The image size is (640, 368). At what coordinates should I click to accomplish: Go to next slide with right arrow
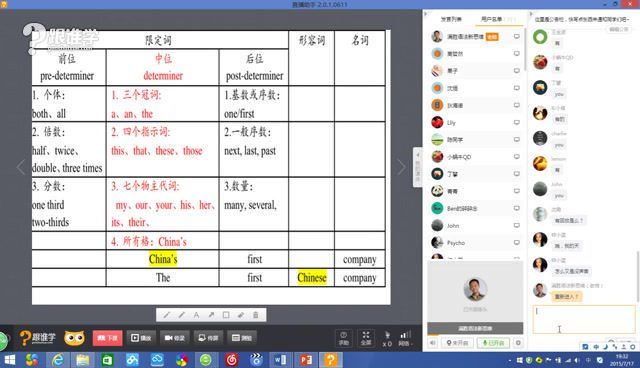tap(402, 166)
